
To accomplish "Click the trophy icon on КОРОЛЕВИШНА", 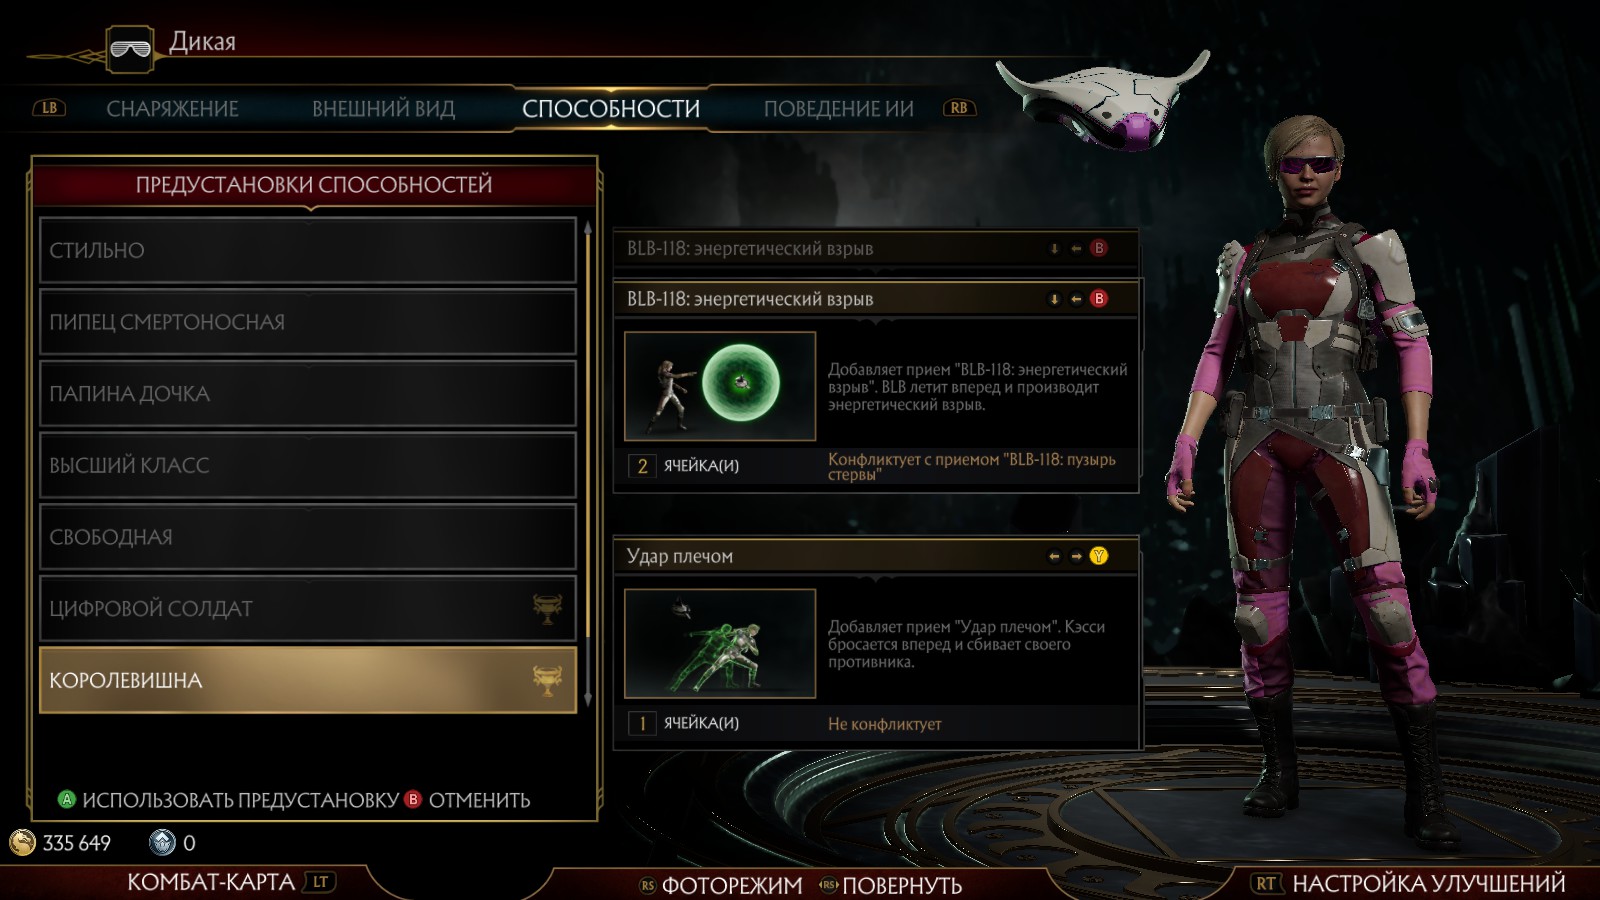I will coord(547,680).
